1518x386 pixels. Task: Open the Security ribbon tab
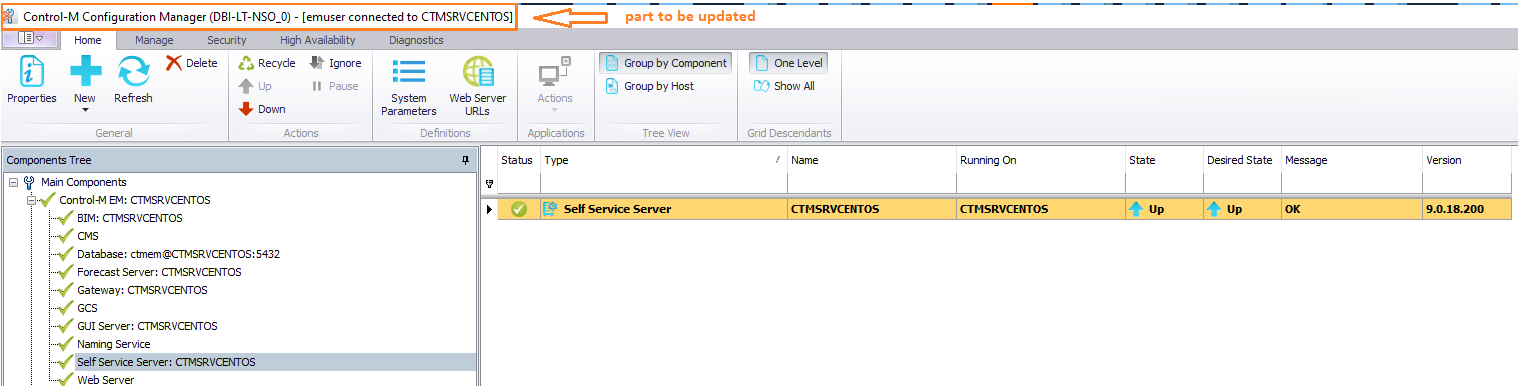tap(227, 40)
